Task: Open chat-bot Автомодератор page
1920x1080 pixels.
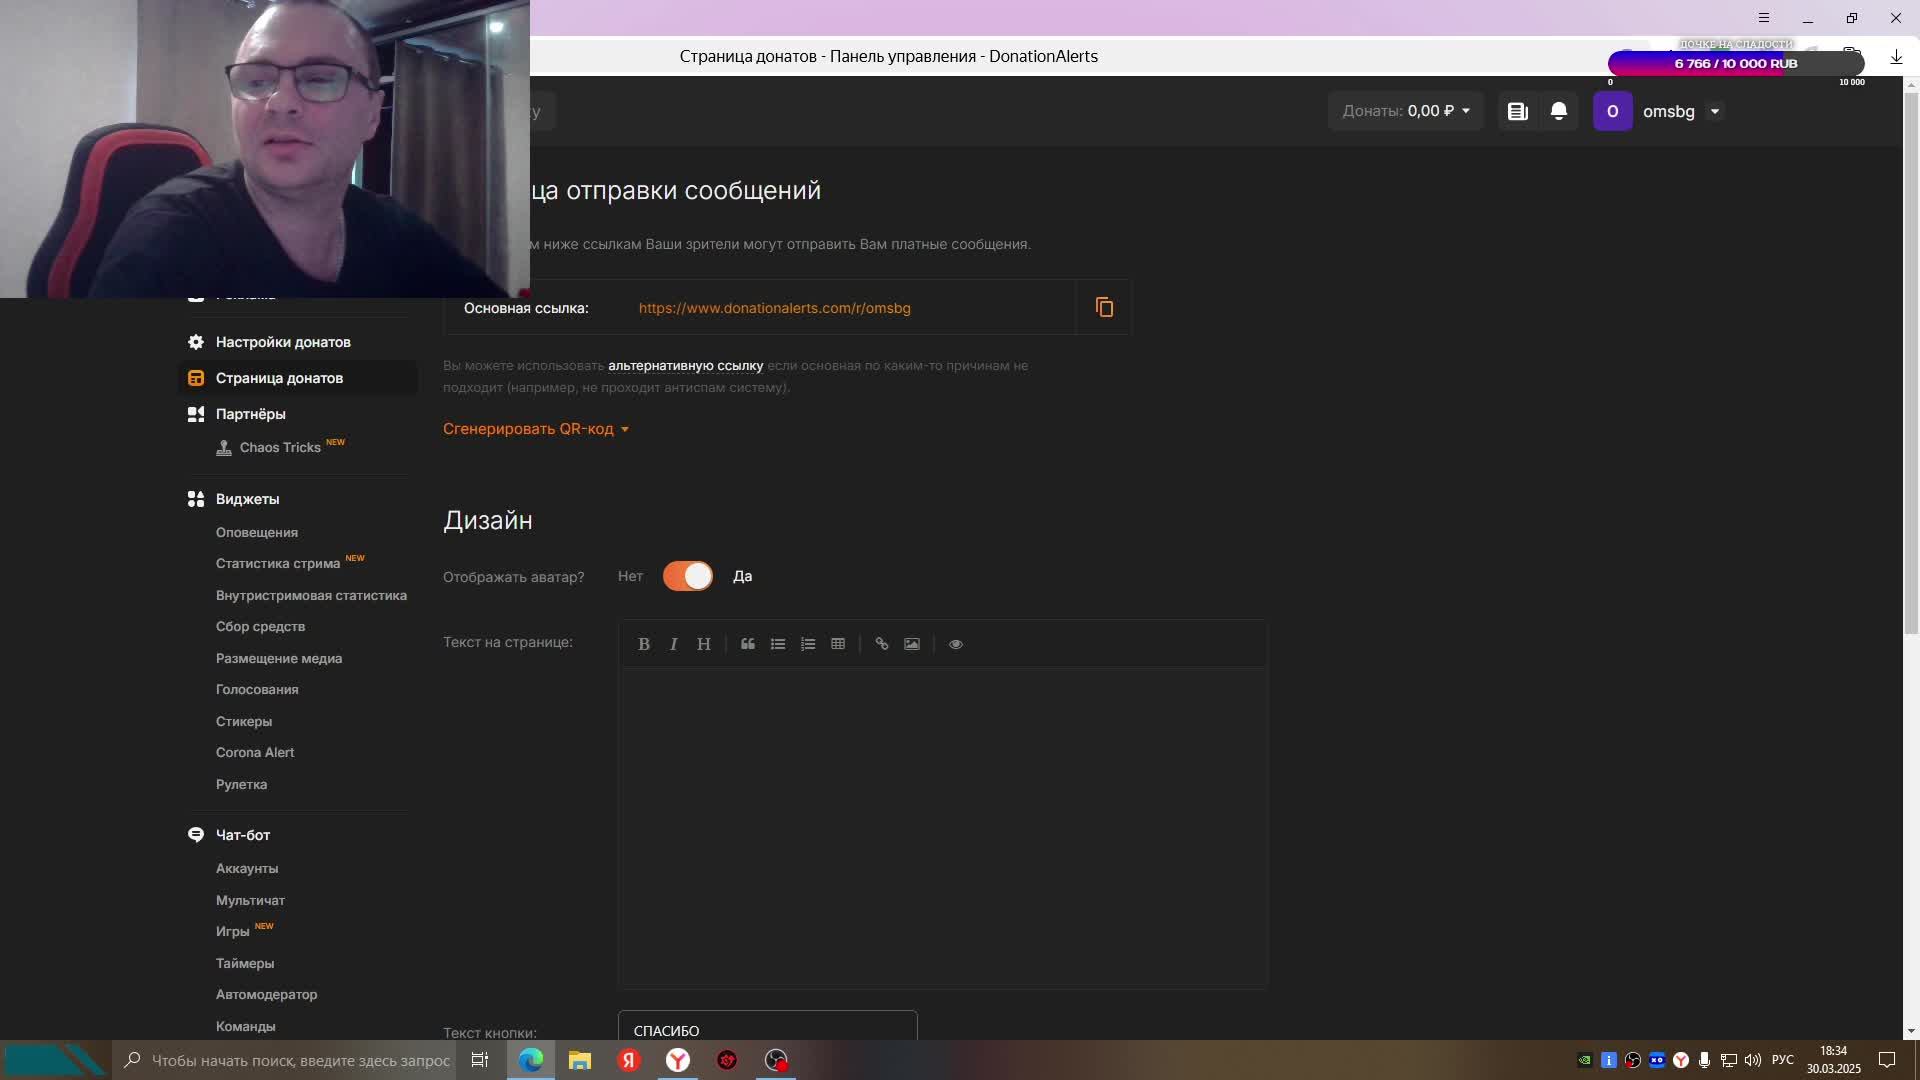Action: pyautogui.click(x=266, y=995)
